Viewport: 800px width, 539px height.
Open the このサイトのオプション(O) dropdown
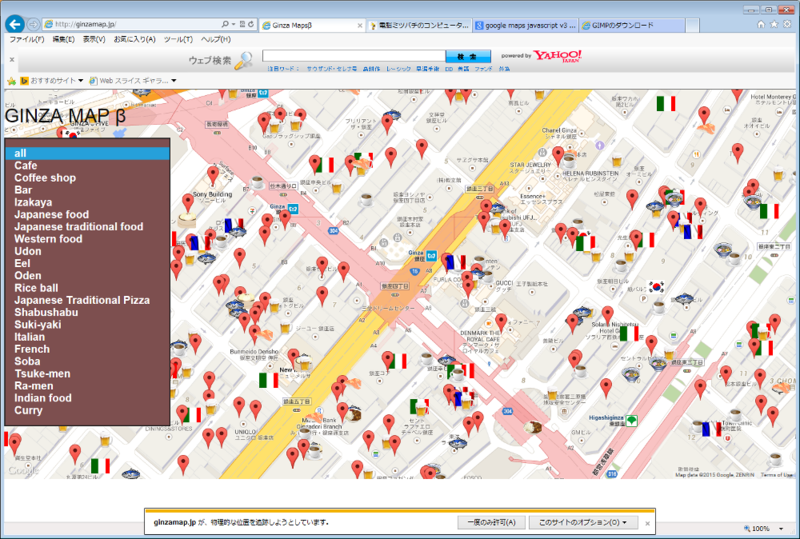(x=582, y=523)
